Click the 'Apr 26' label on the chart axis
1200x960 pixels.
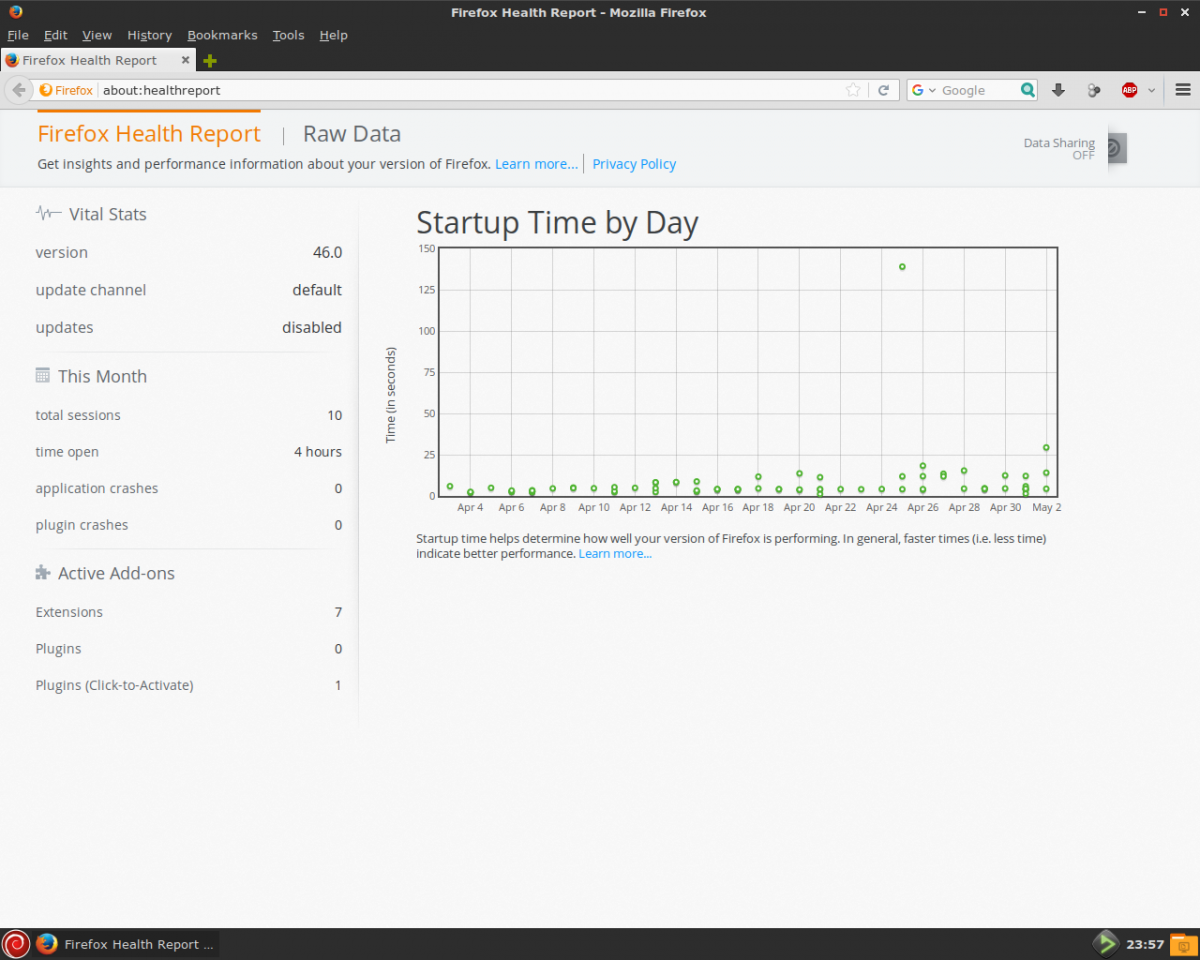[923, 507]
